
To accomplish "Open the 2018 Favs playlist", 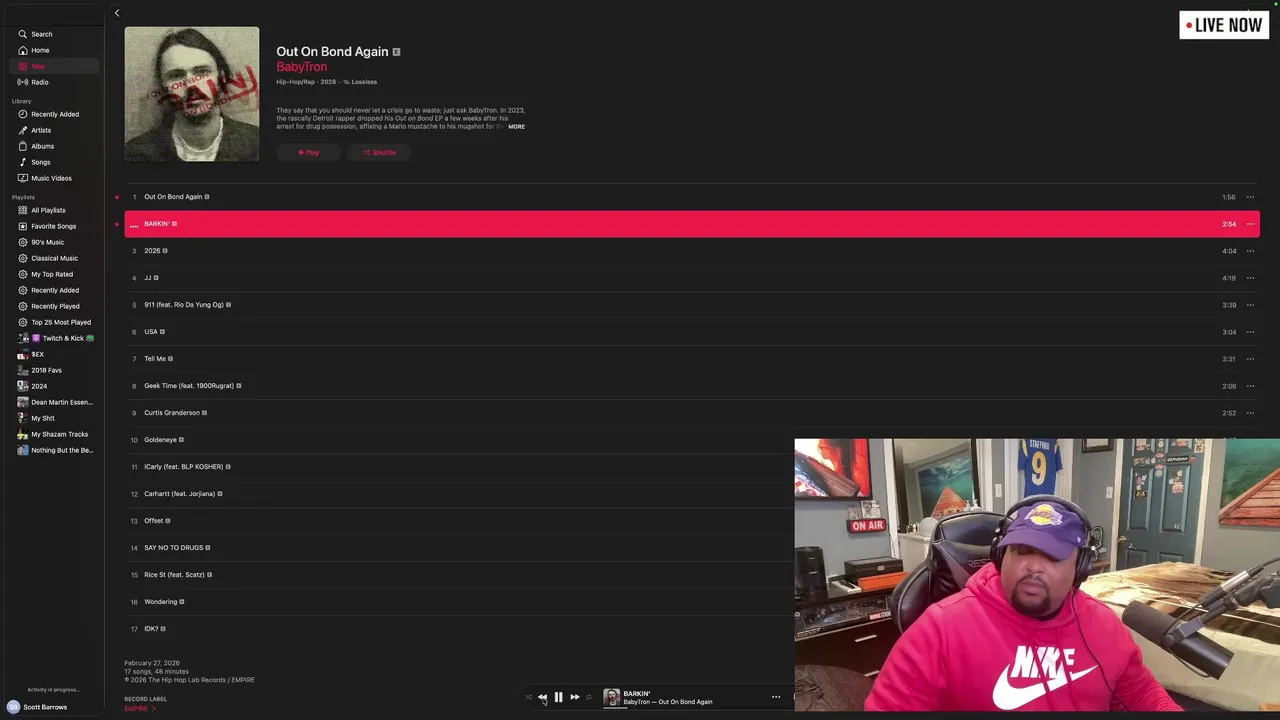I will coord(54,370).
